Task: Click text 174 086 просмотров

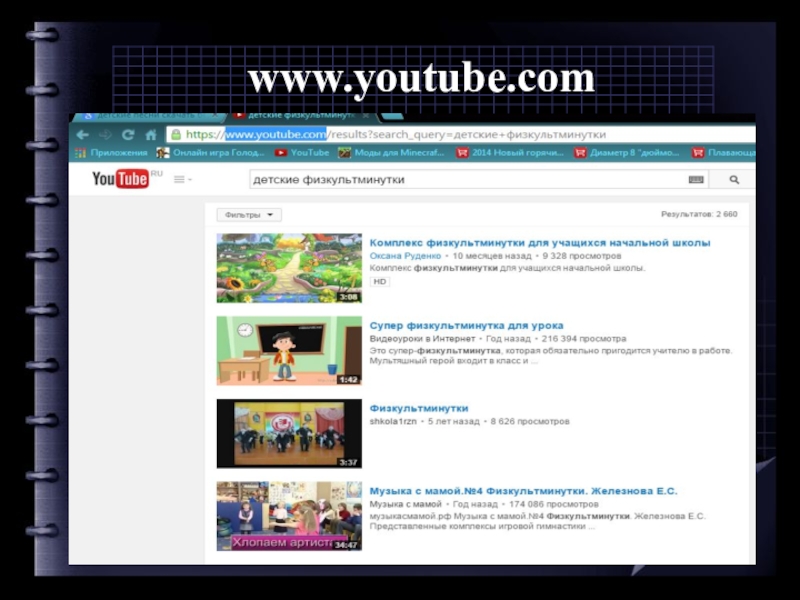Action: (x=554, y=504)
